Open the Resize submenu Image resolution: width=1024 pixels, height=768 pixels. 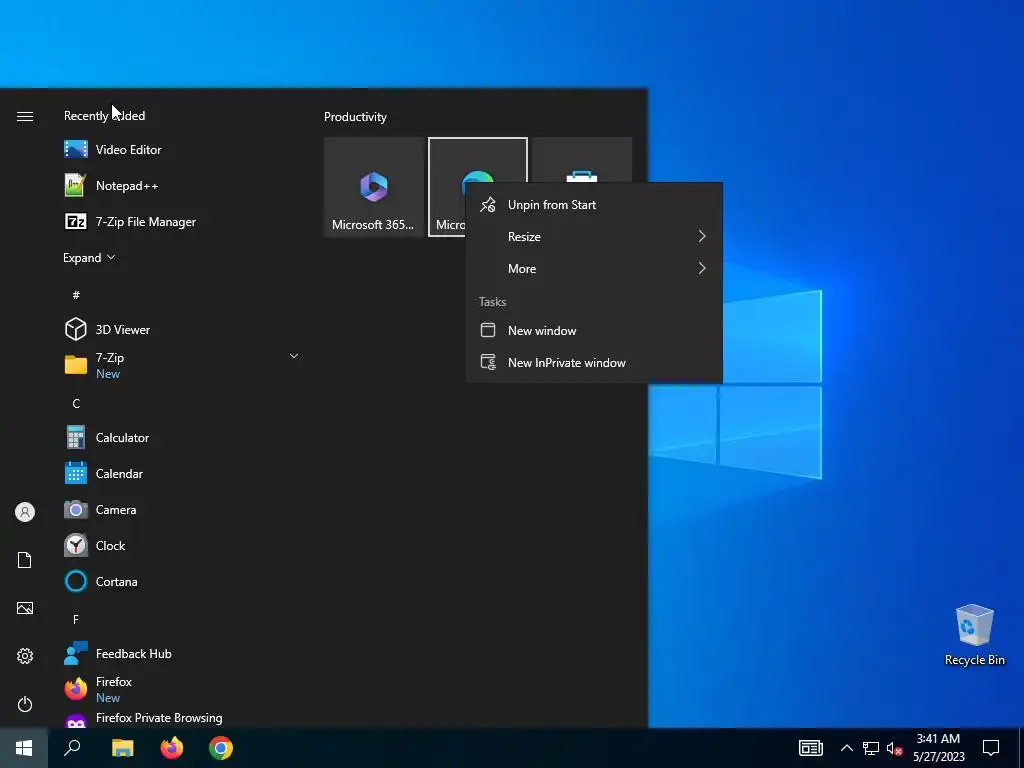[594, 236]
